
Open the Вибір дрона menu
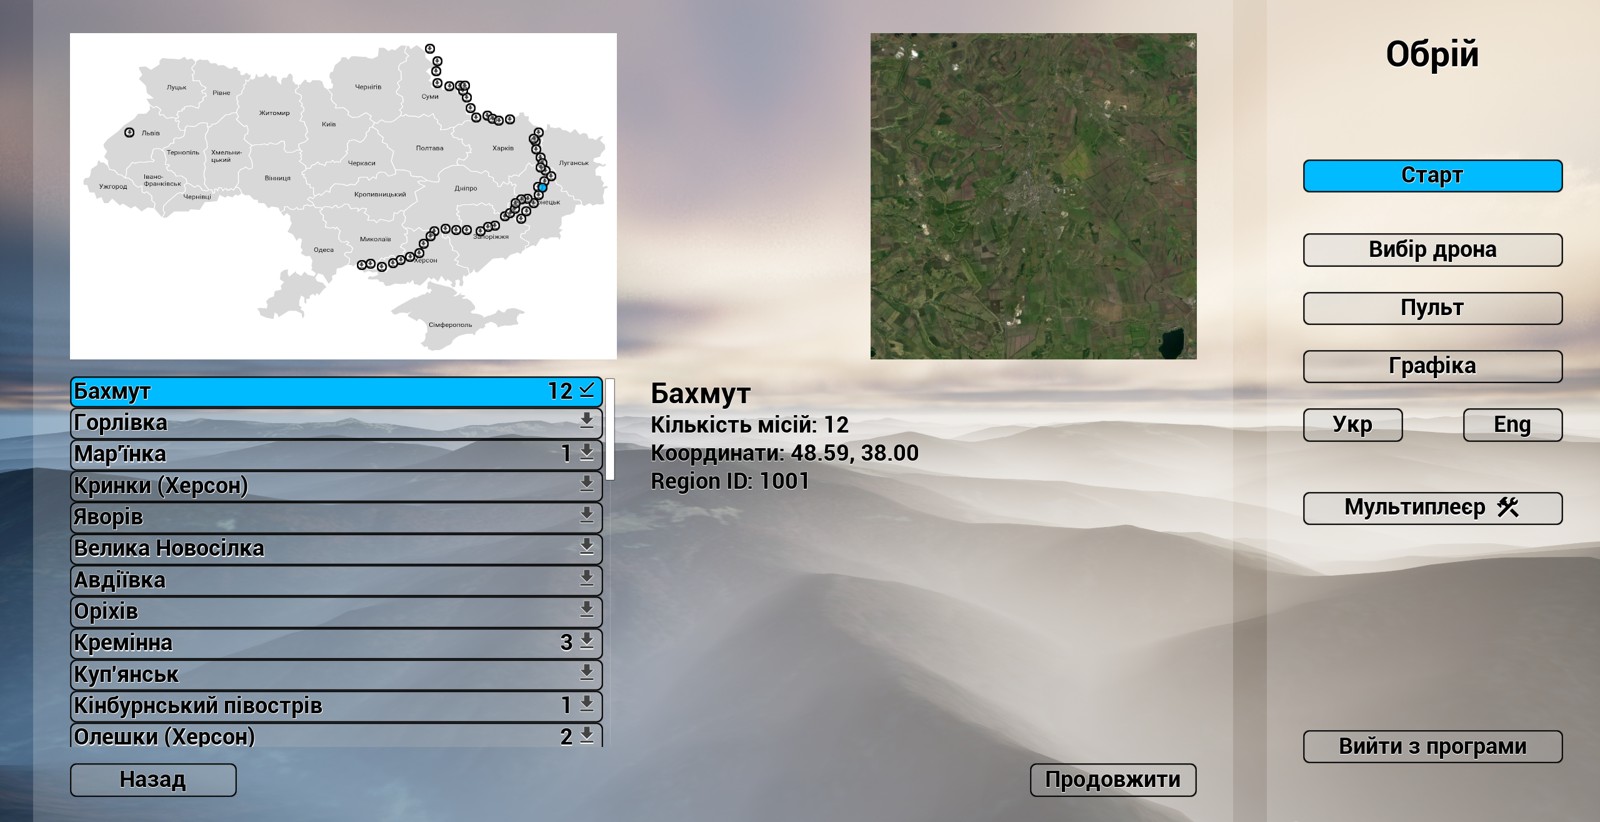(1432, 250)
